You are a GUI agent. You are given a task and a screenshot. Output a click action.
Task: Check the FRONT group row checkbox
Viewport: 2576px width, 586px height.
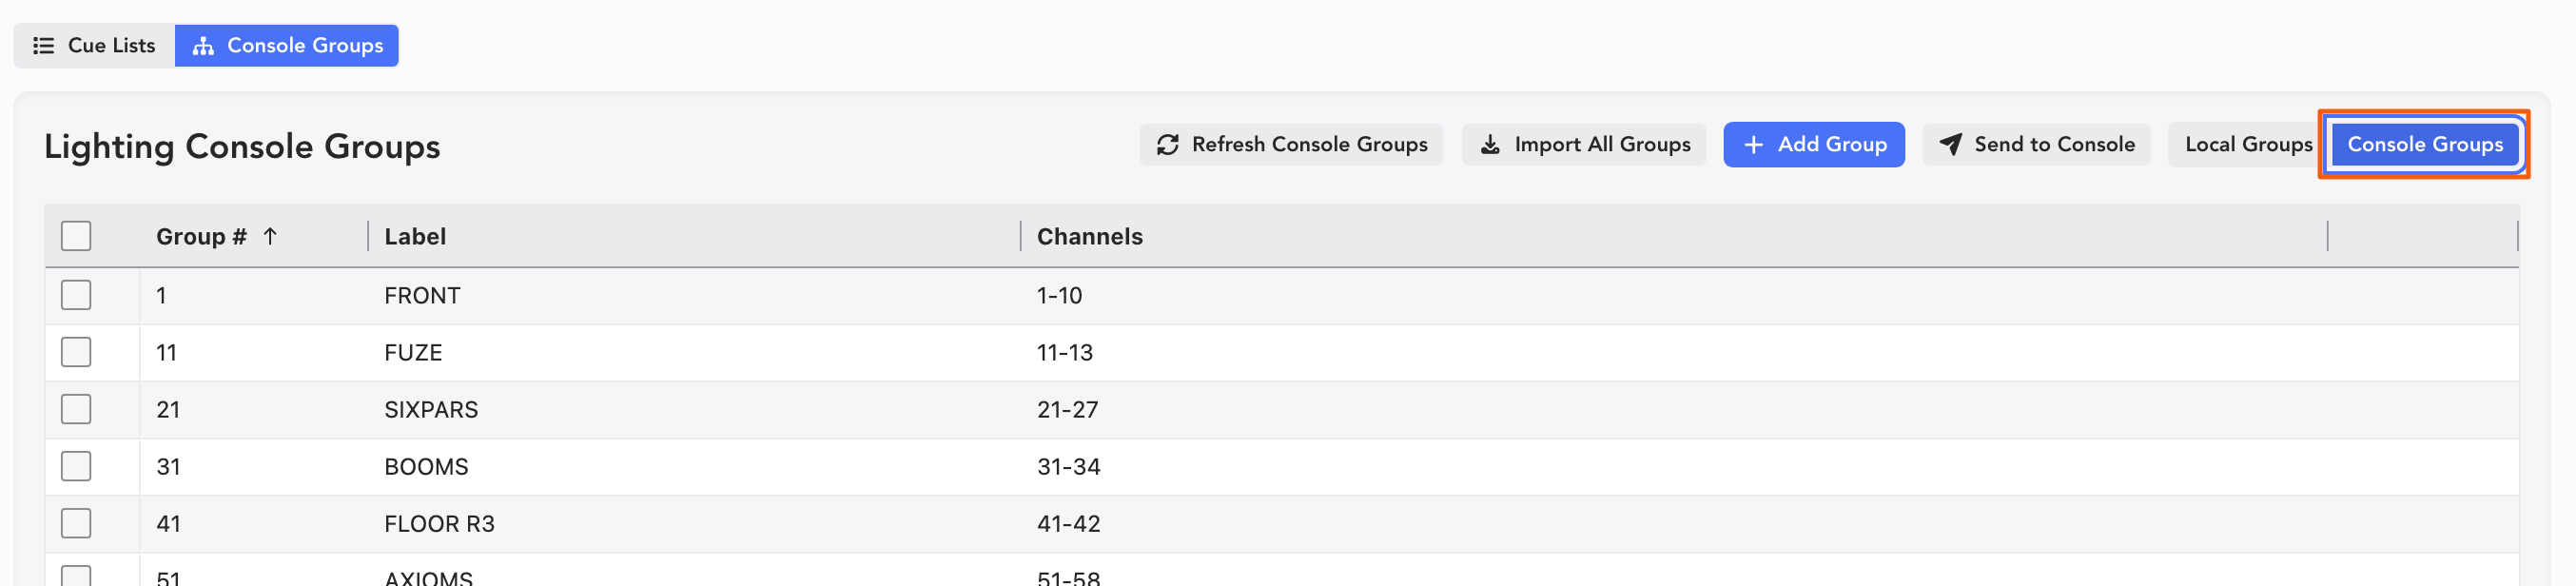pos(76,295)
